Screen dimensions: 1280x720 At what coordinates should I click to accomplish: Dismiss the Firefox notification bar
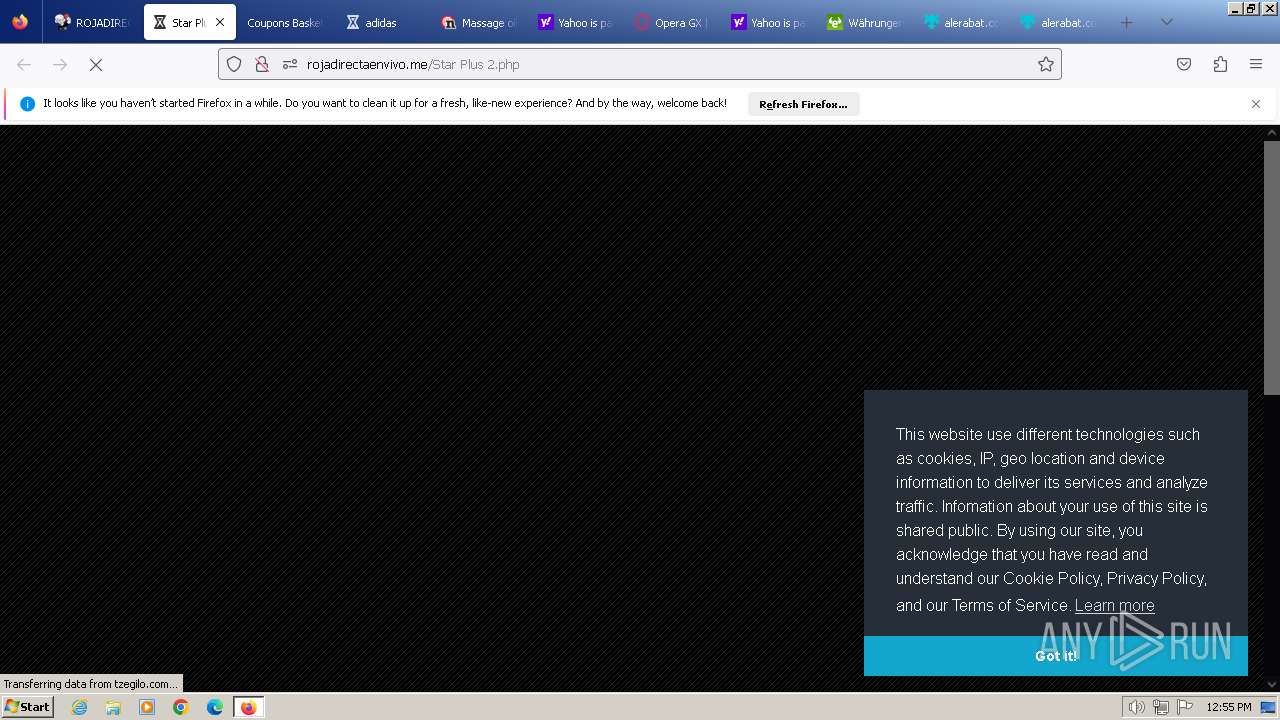click(x=1256, y=104)
